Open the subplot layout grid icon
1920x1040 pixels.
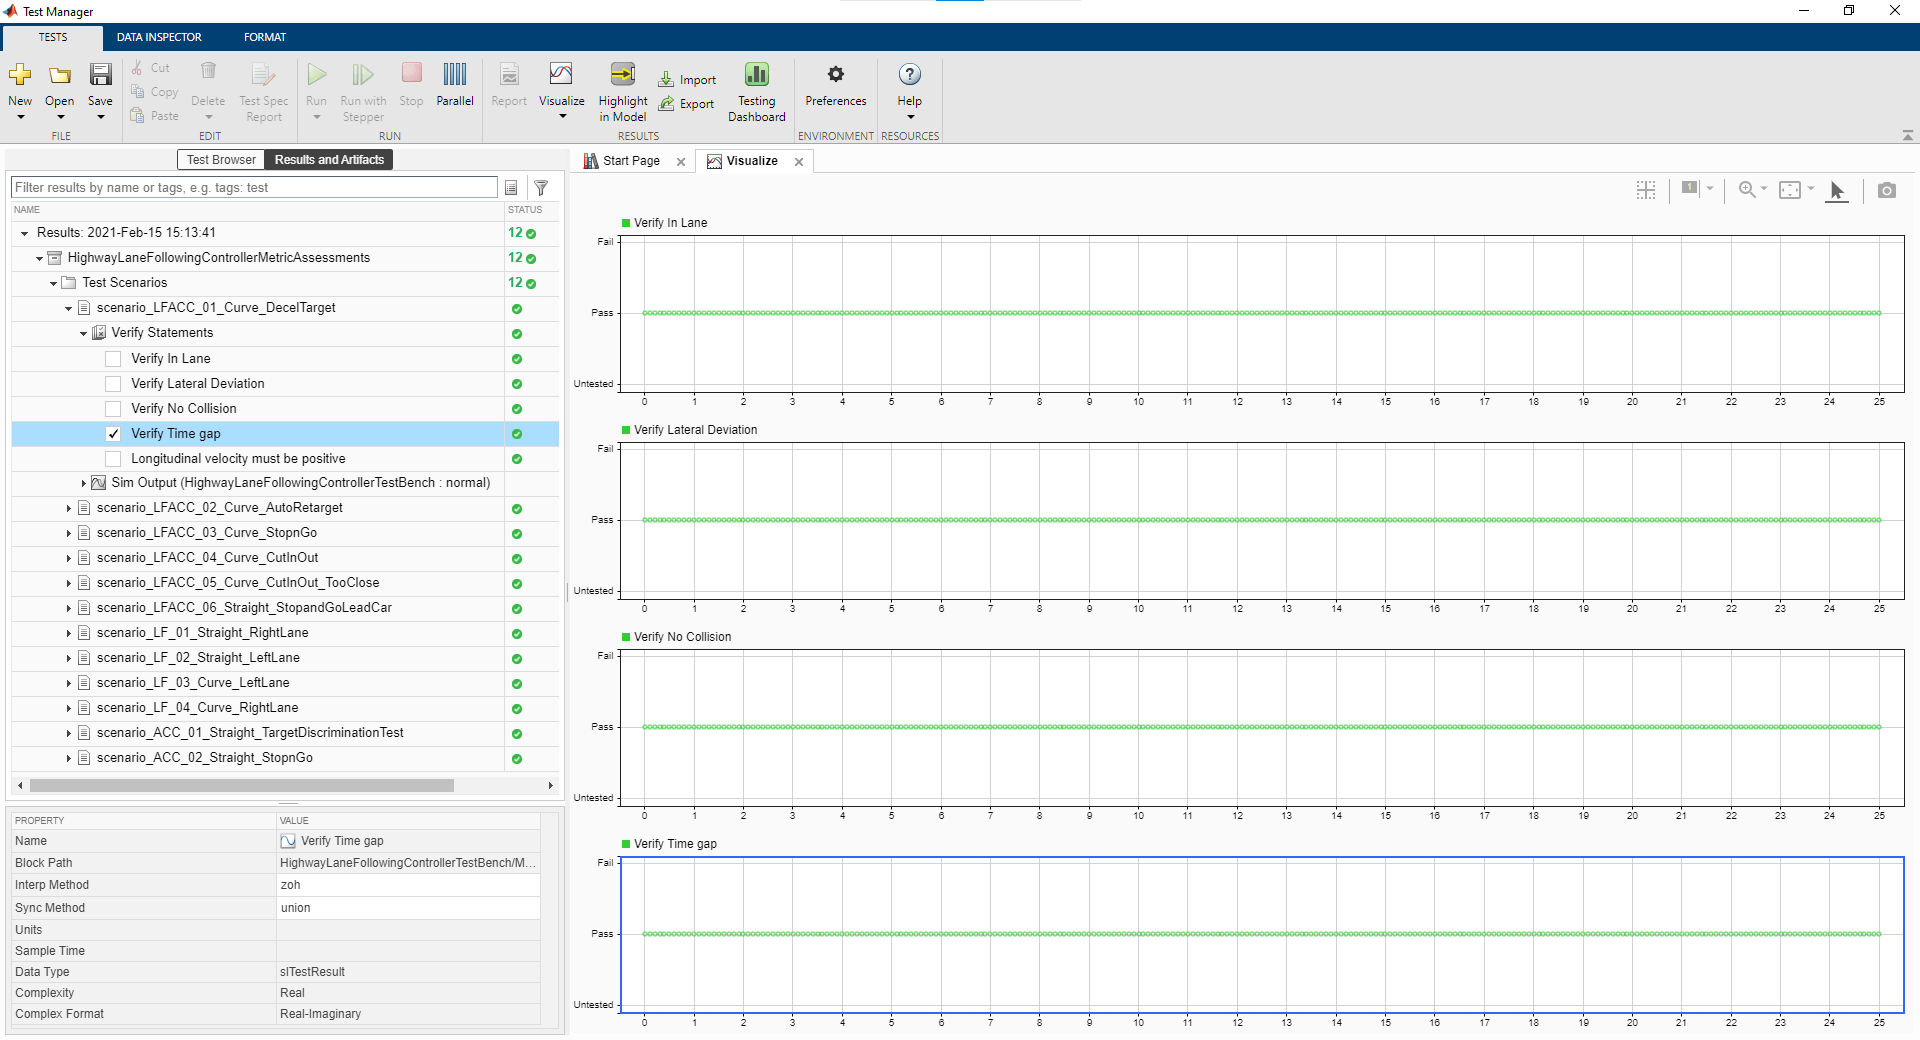pos(1646,190)
